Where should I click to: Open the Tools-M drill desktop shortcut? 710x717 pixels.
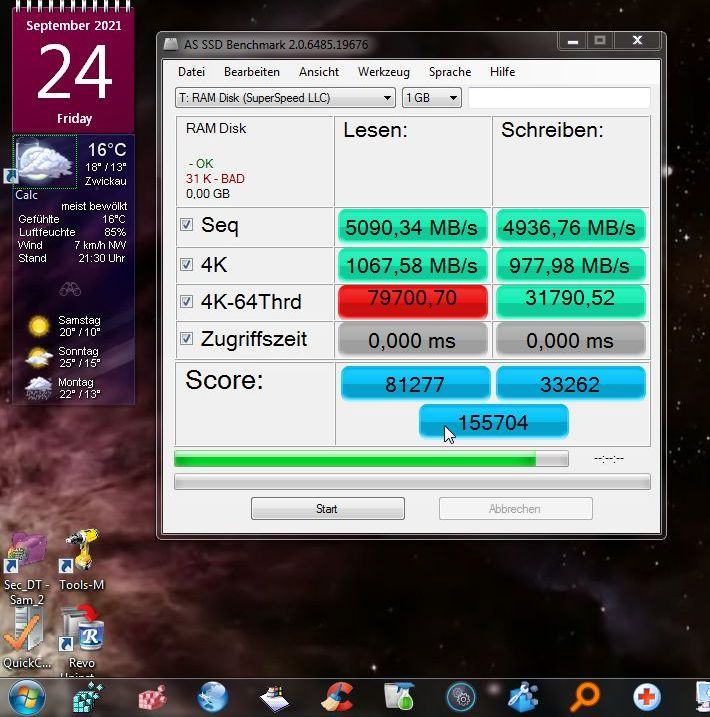click(x=81, y=560)
